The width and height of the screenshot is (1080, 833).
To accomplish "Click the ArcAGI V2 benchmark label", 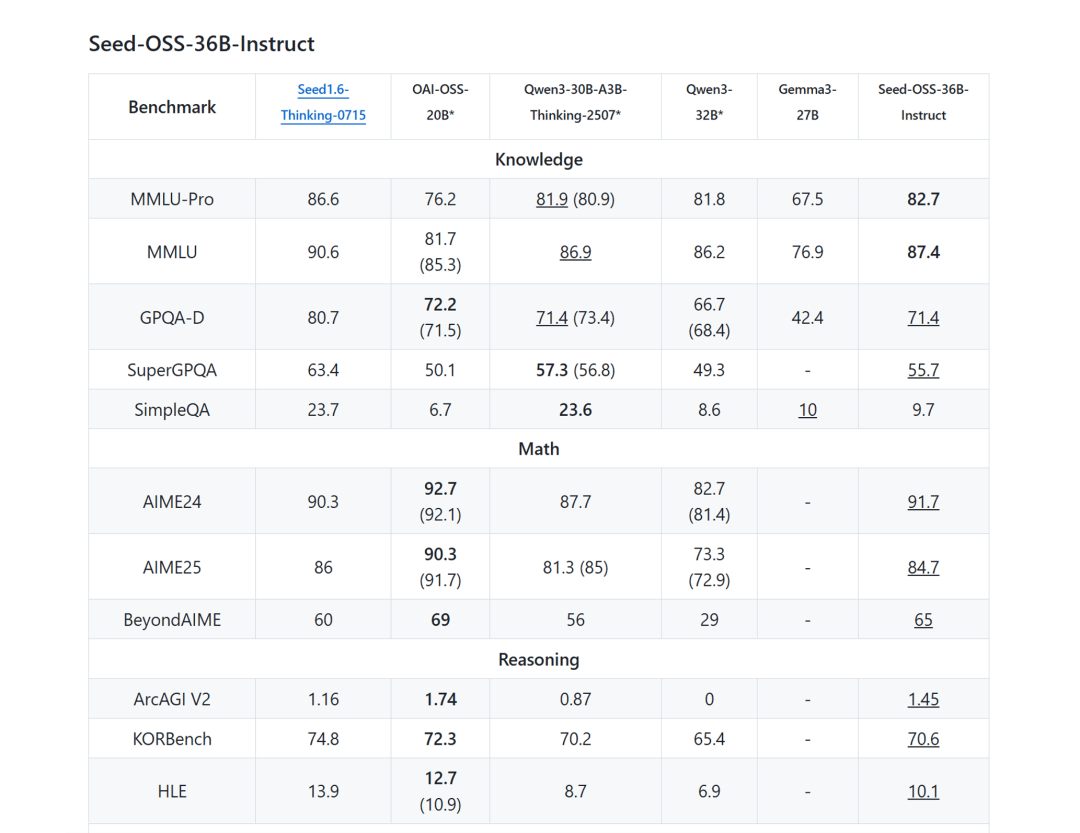I will (x=172, y=699).
